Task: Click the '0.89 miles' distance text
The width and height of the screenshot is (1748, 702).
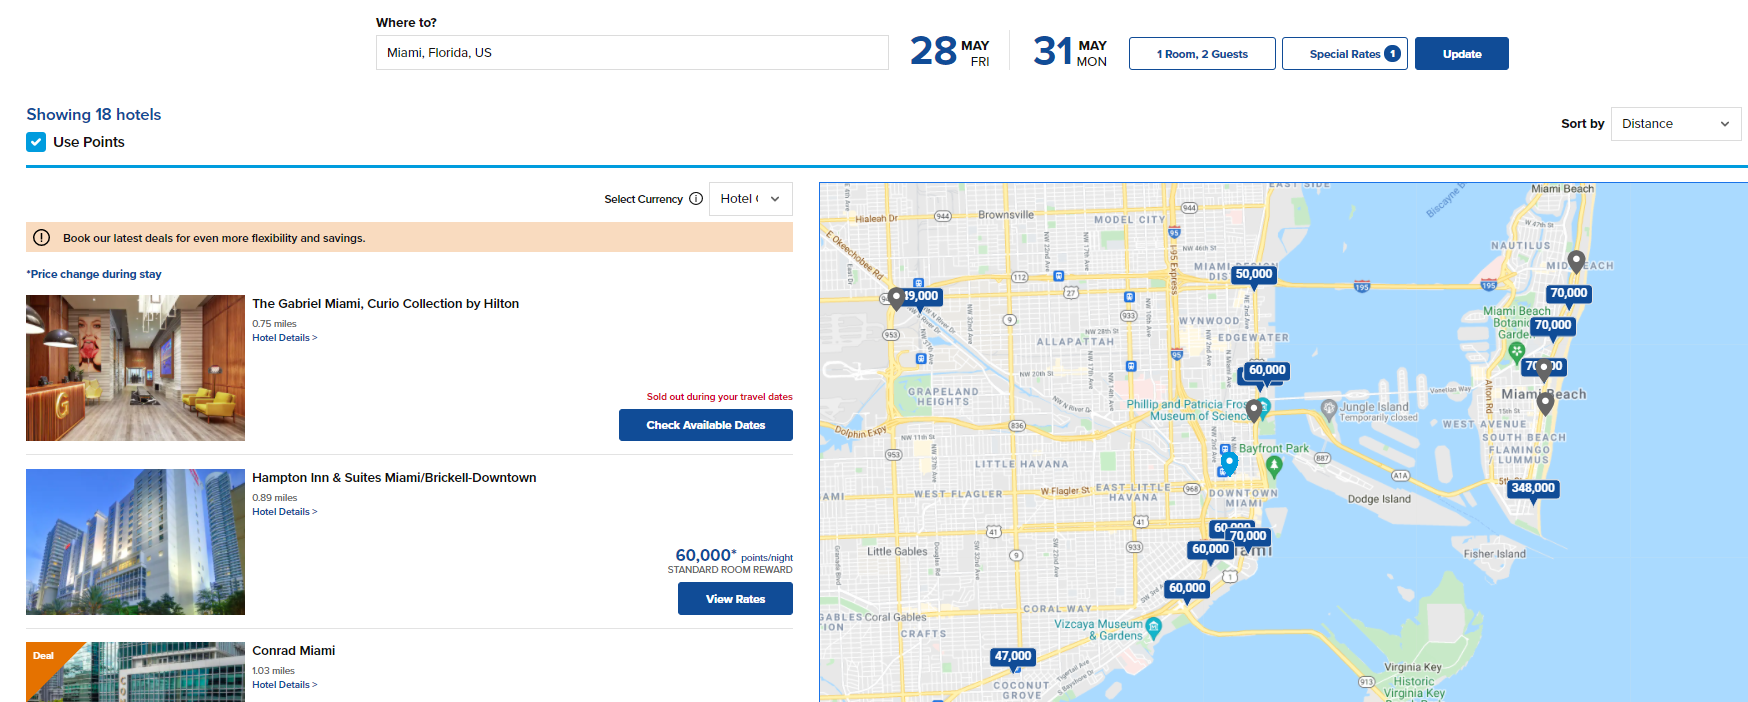Action: (274, 498)
